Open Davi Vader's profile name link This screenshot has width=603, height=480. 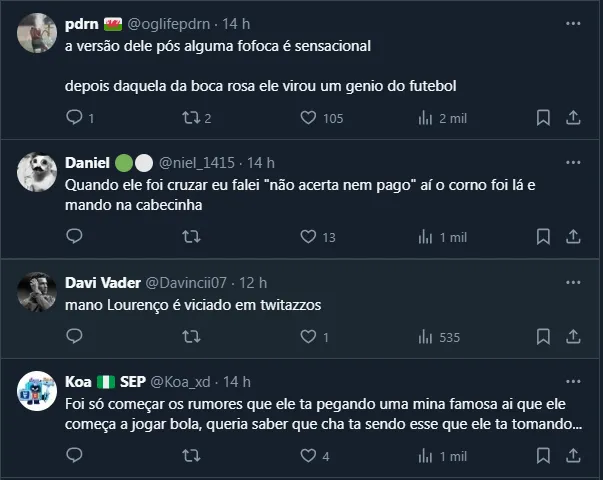(x=103, y=283)
